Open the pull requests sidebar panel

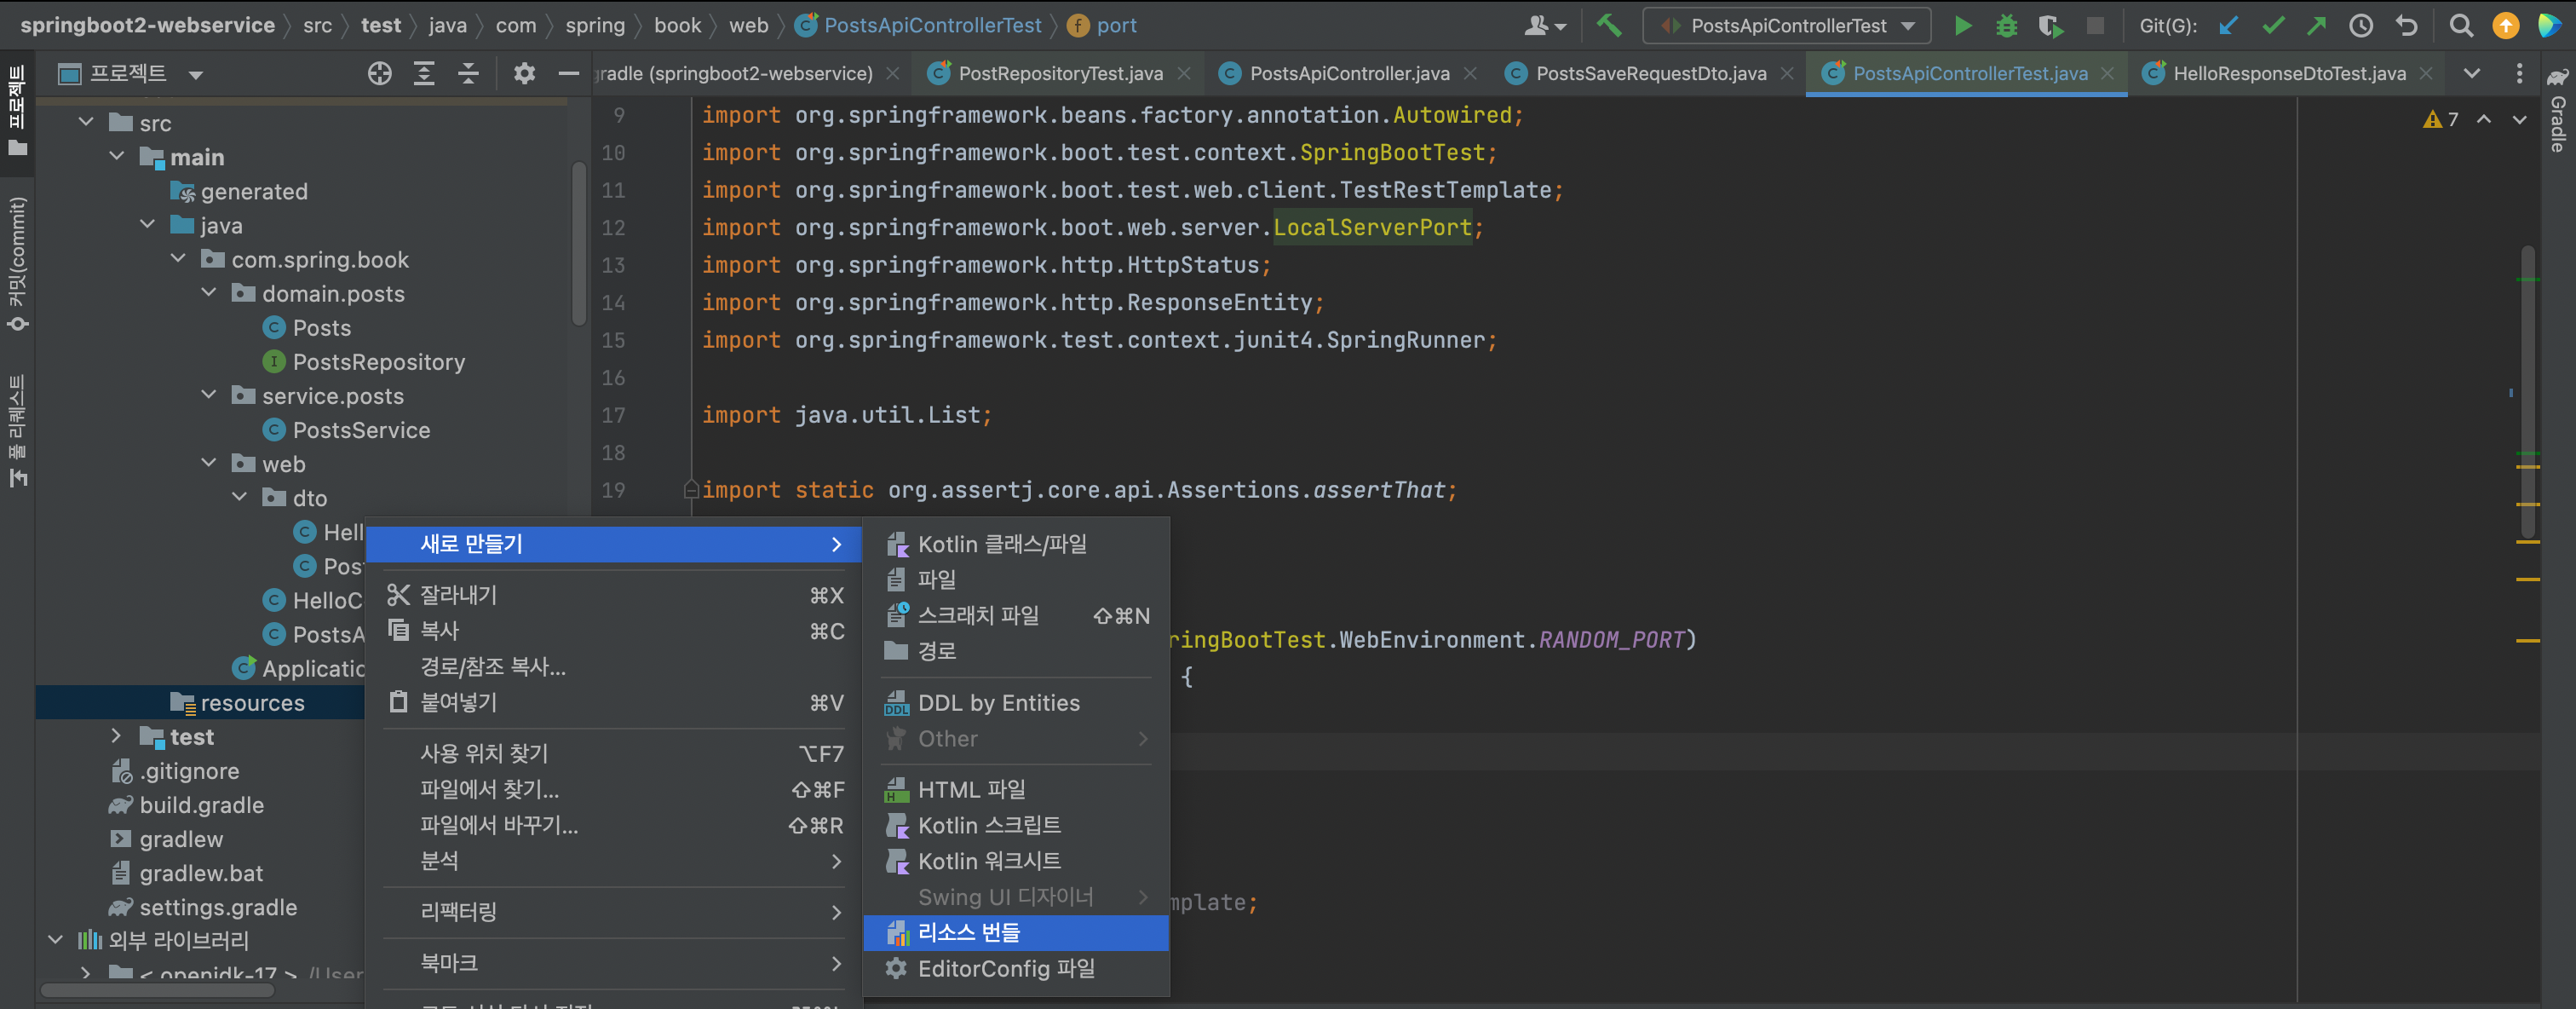[x=17, y=431]
